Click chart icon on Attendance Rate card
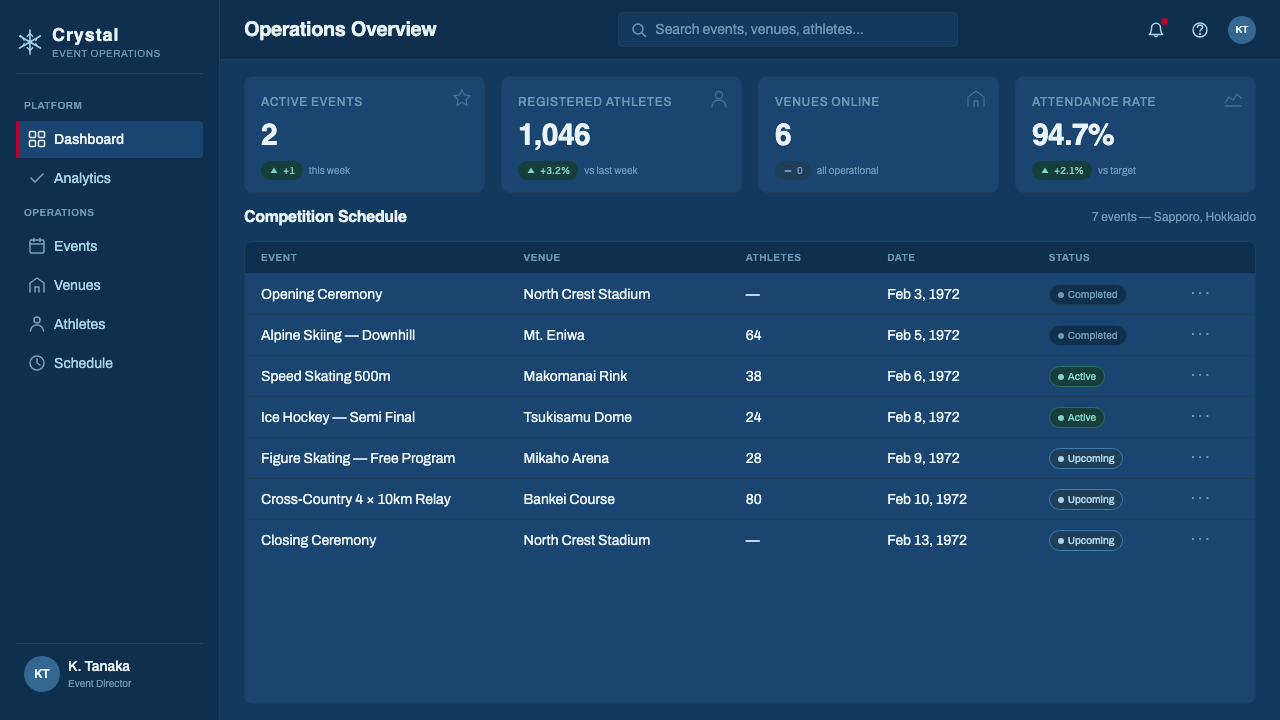This screenshot has width=1280, height=720. tap(1233, 99)
